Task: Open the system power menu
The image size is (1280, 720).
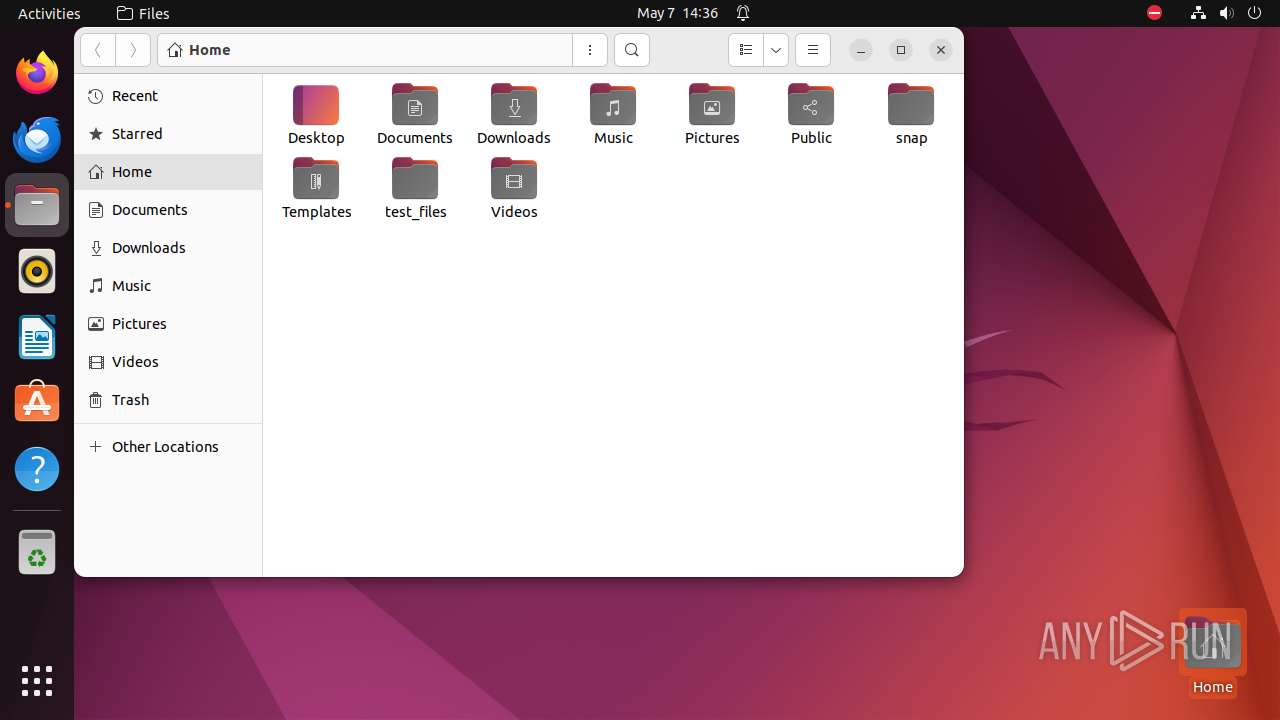Action: pyautogui.click(x=1254, y=13)
